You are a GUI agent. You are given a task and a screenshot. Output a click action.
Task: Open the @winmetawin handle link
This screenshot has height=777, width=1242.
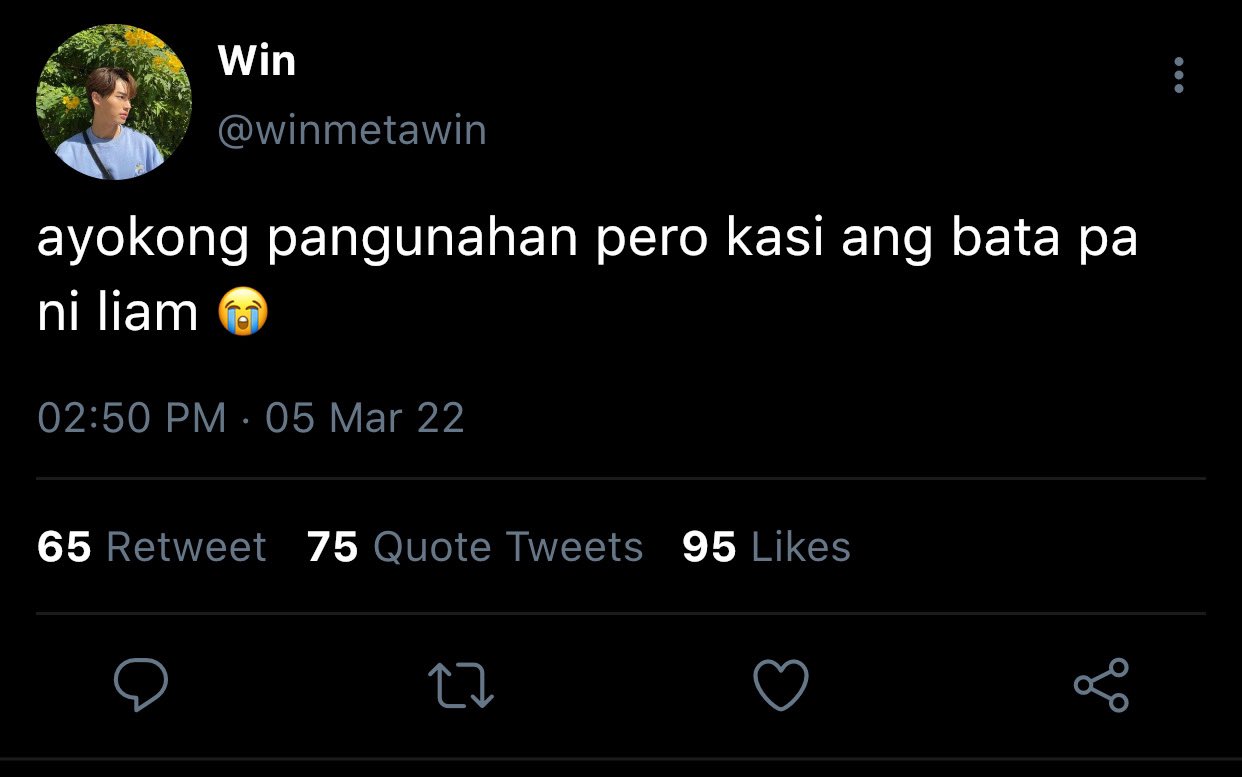[352, 131]
